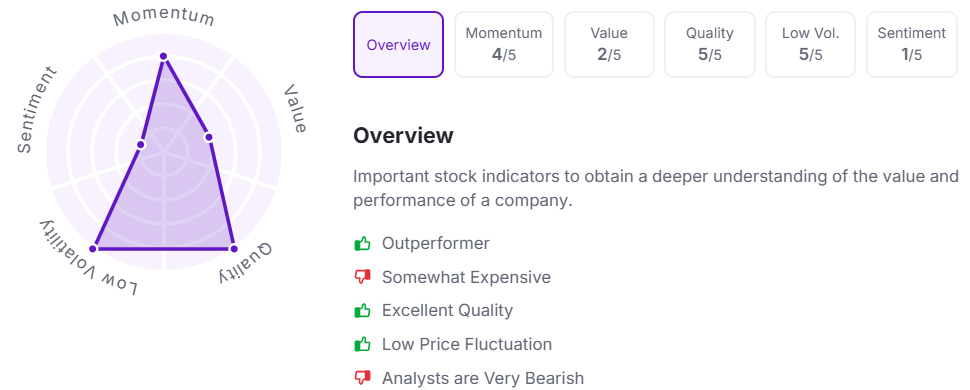Click the thumbs-down icon beside Analysts are Very Bearish

(362, 378)
